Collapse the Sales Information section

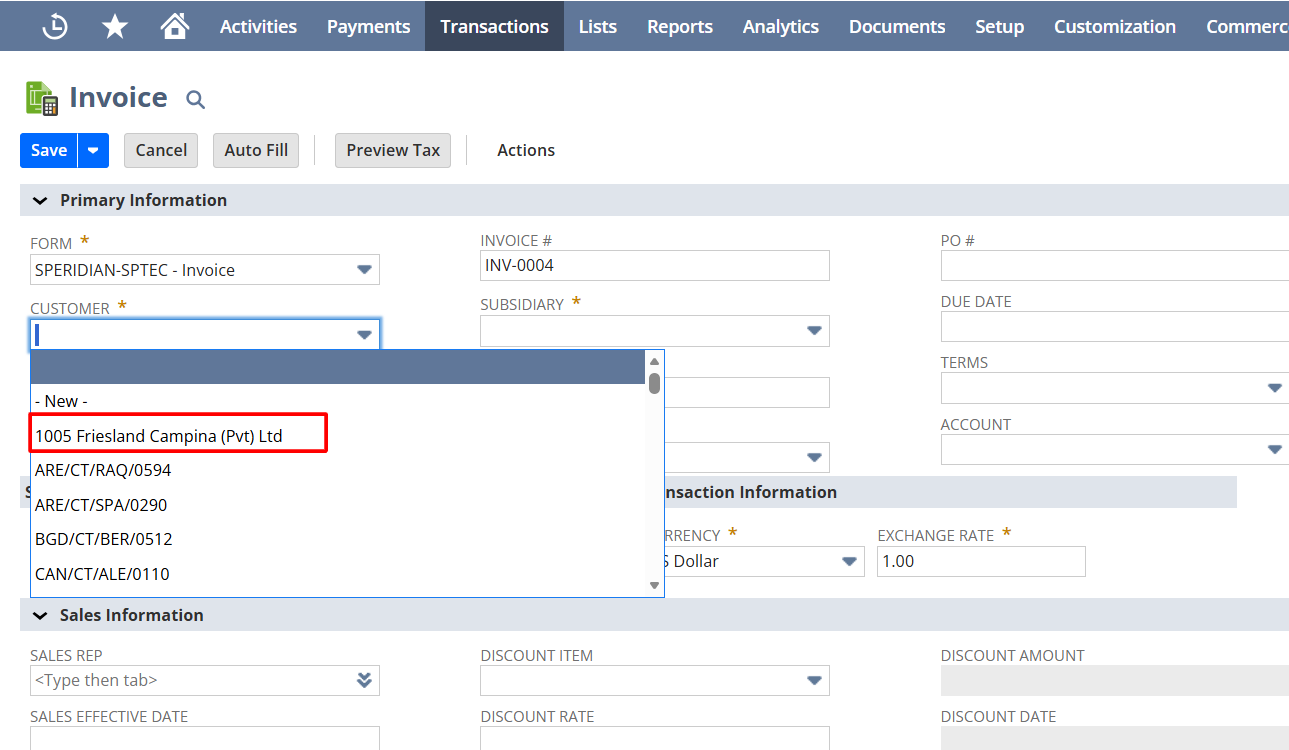click(40, 615)
